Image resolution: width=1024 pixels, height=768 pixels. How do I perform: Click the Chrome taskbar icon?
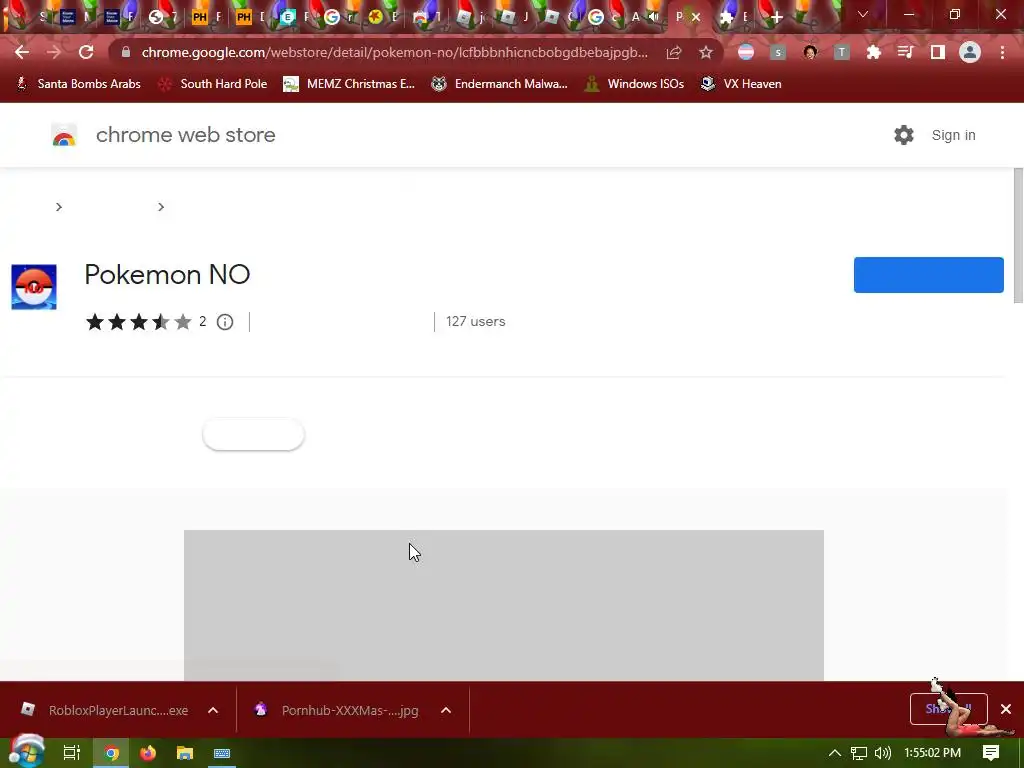(112, 753)
